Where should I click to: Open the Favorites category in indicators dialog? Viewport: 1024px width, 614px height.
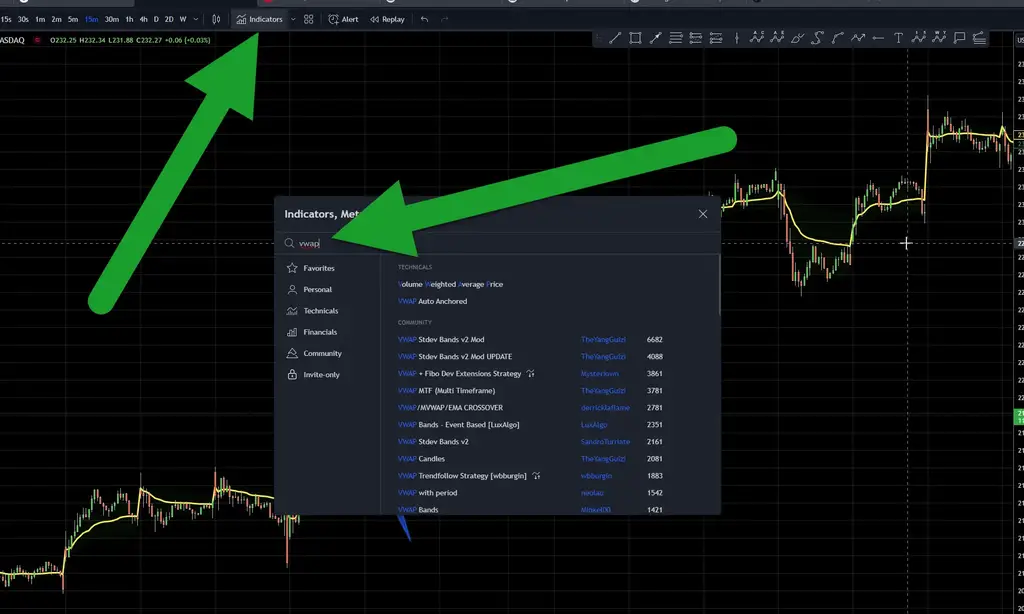318,268
